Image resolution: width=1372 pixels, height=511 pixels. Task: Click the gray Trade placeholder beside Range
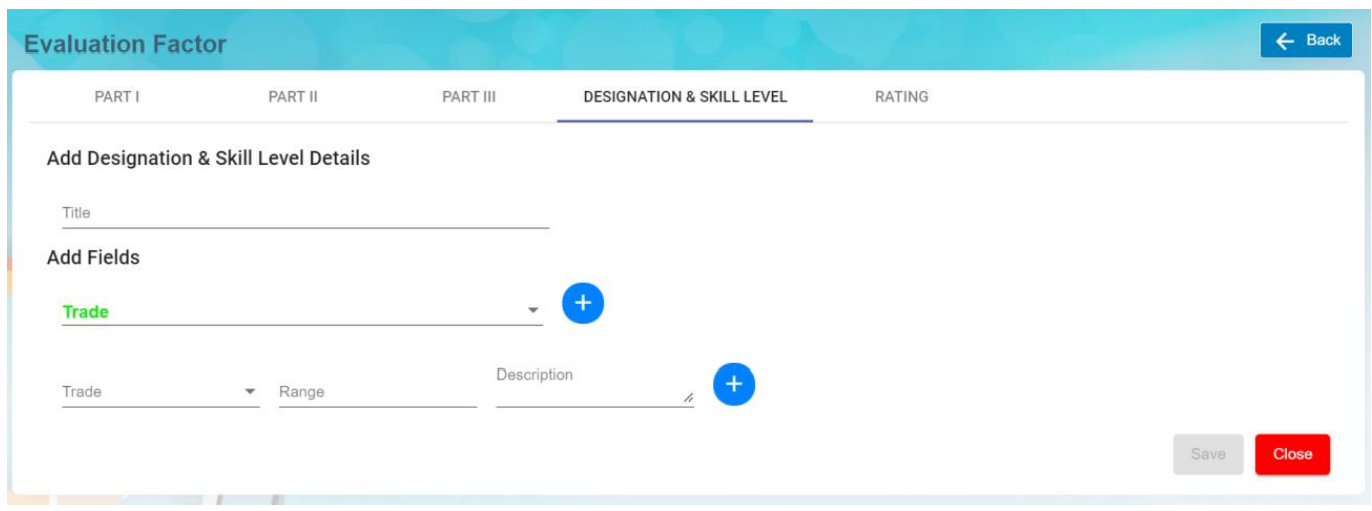pos(83,392)
